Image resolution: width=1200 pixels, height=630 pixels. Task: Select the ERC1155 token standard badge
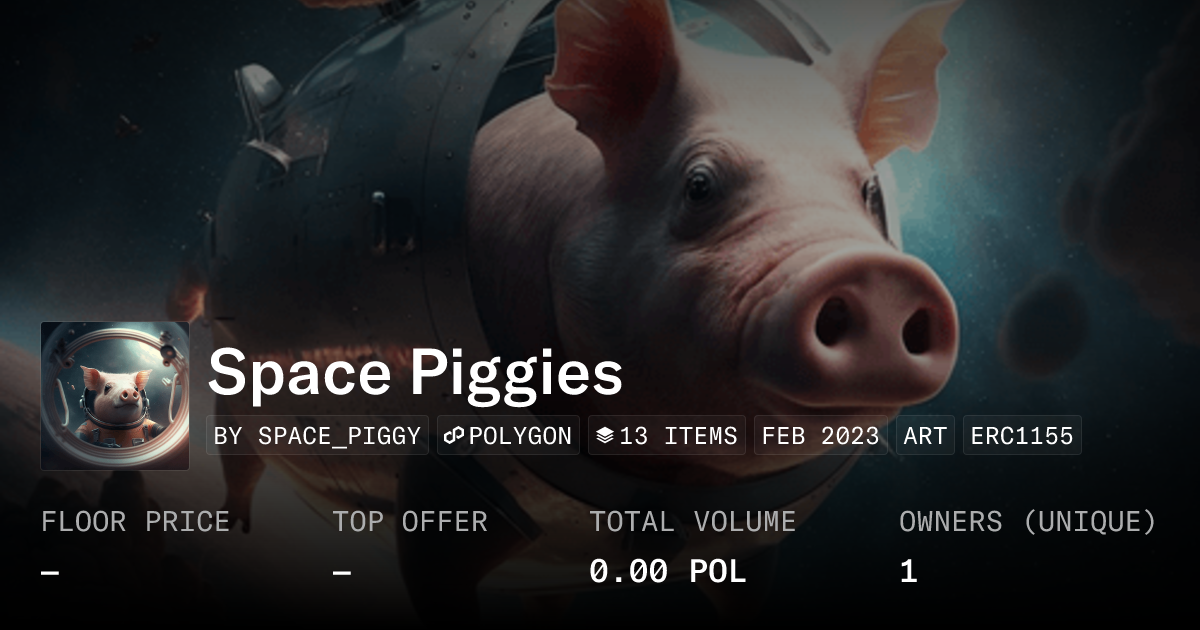pyautogui.click(x=1022, y=436)
